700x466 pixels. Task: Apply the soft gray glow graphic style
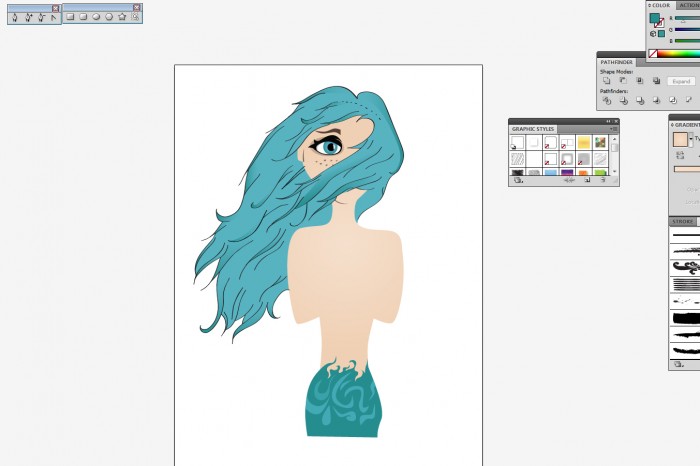[567, 159]
